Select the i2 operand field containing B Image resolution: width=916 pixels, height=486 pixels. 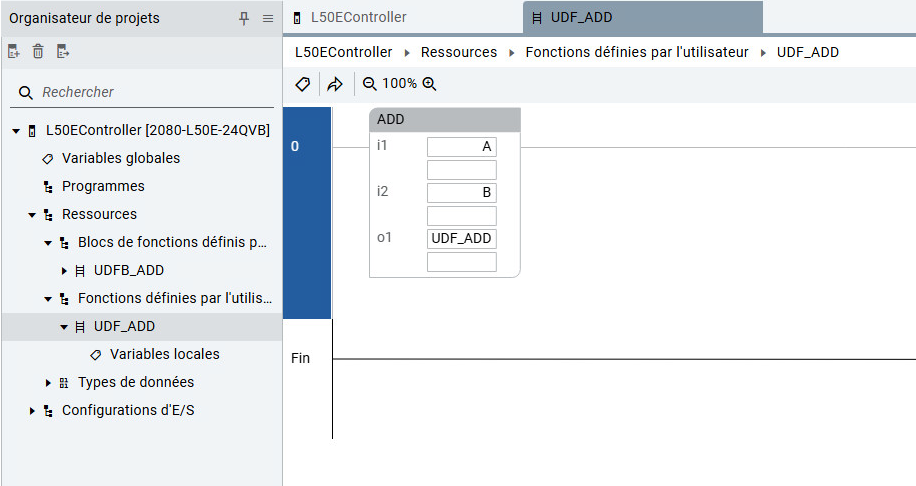462,192
